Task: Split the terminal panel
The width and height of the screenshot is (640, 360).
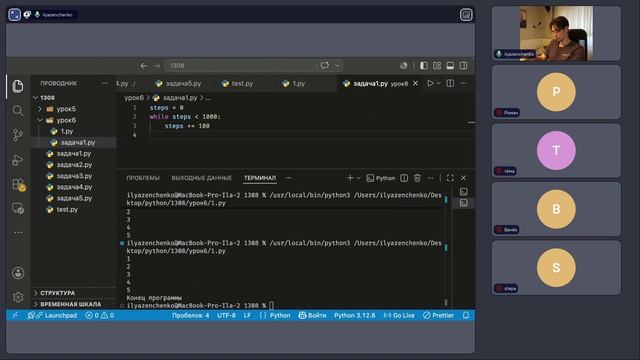Action: (404, 178)
